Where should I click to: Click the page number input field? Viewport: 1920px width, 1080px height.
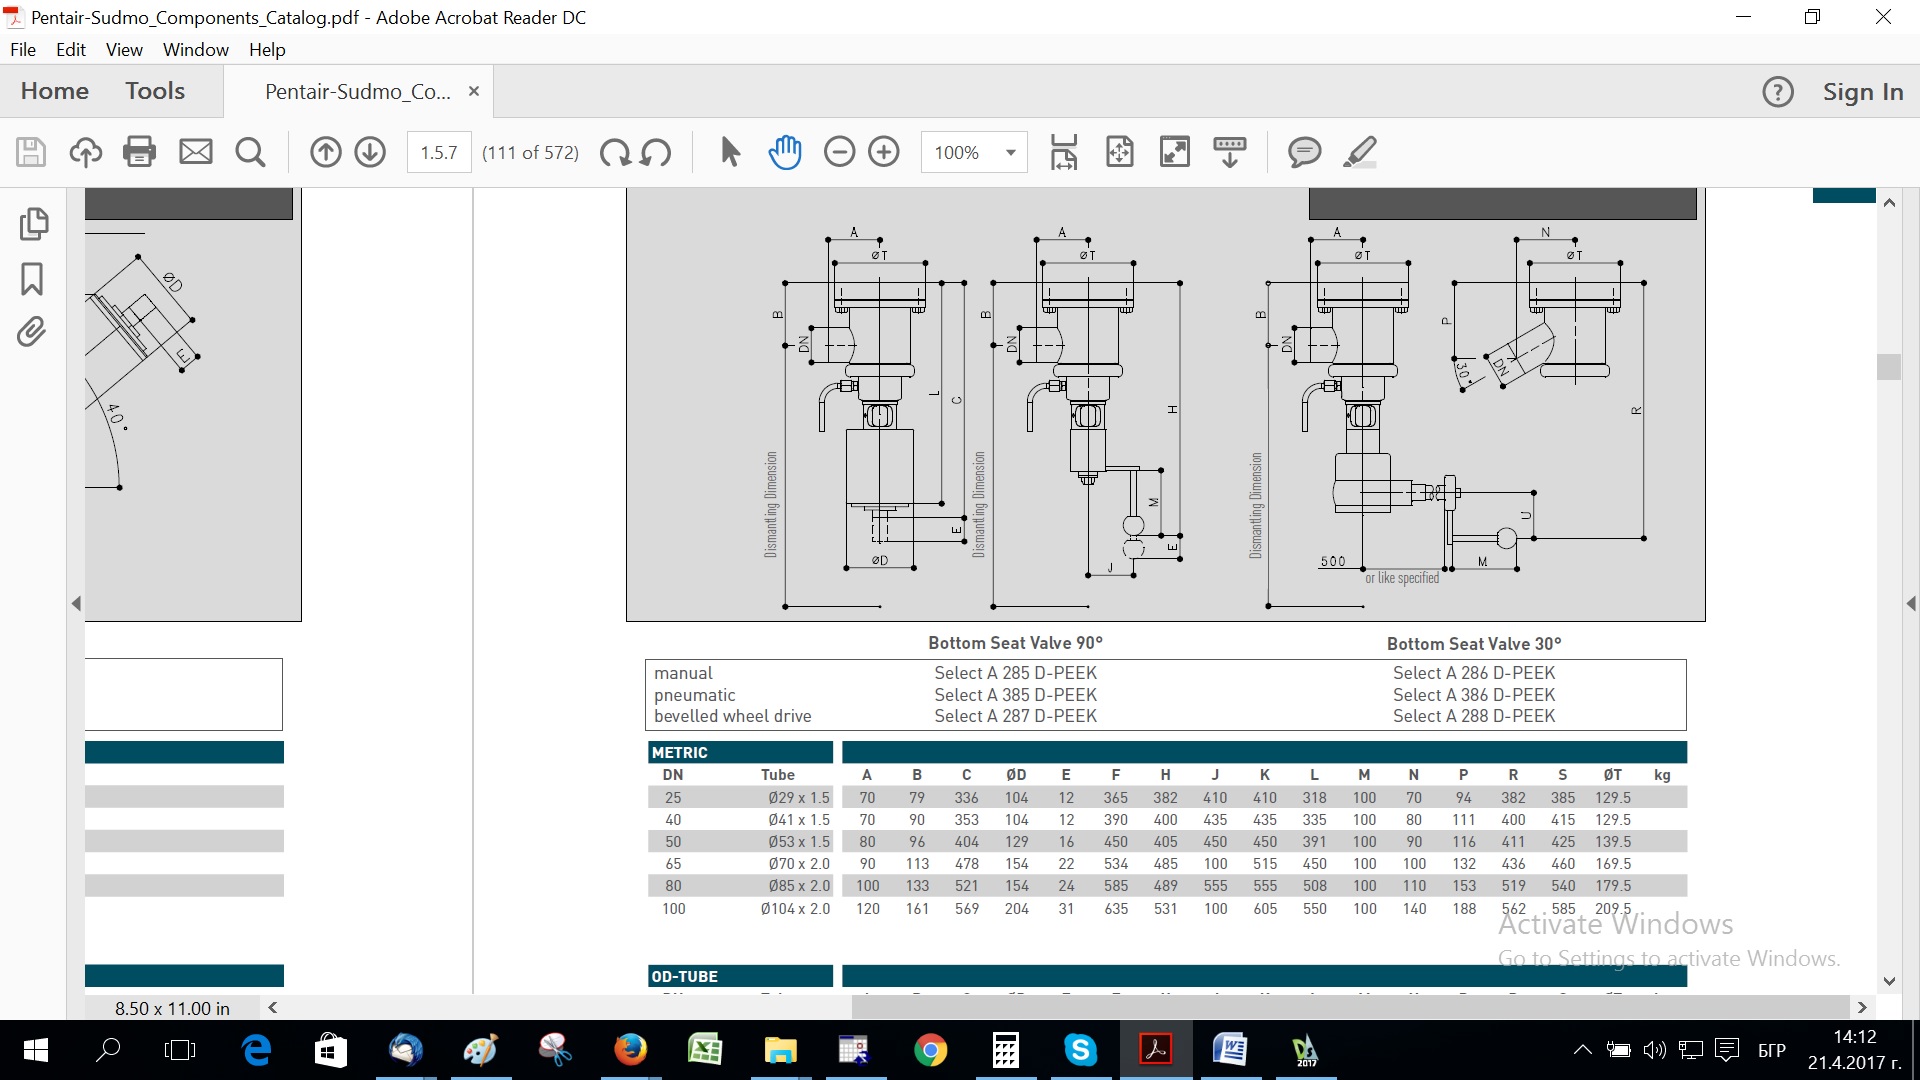[439, 152]
